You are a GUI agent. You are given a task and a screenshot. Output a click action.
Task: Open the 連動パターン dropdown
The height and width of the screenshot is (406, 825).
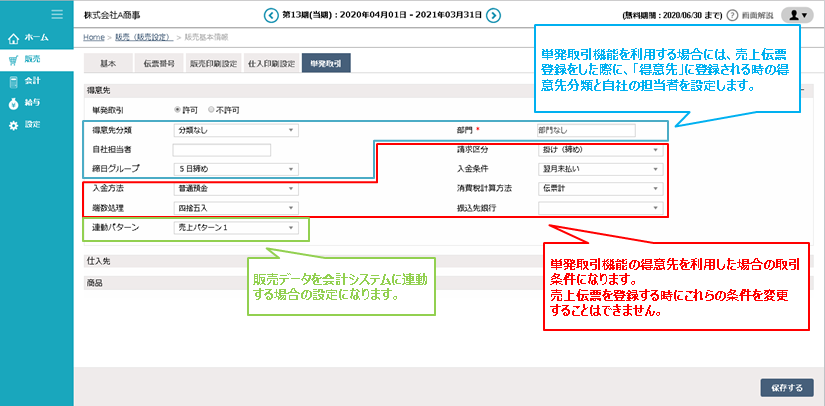236,228
